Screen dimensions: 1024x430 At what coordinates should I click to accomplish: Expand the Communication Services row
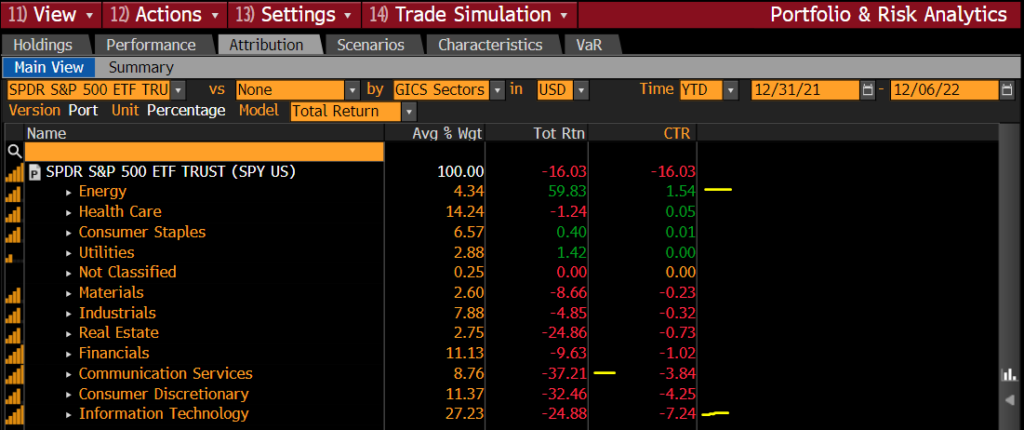pyautogui.click(x=69, y=374)
